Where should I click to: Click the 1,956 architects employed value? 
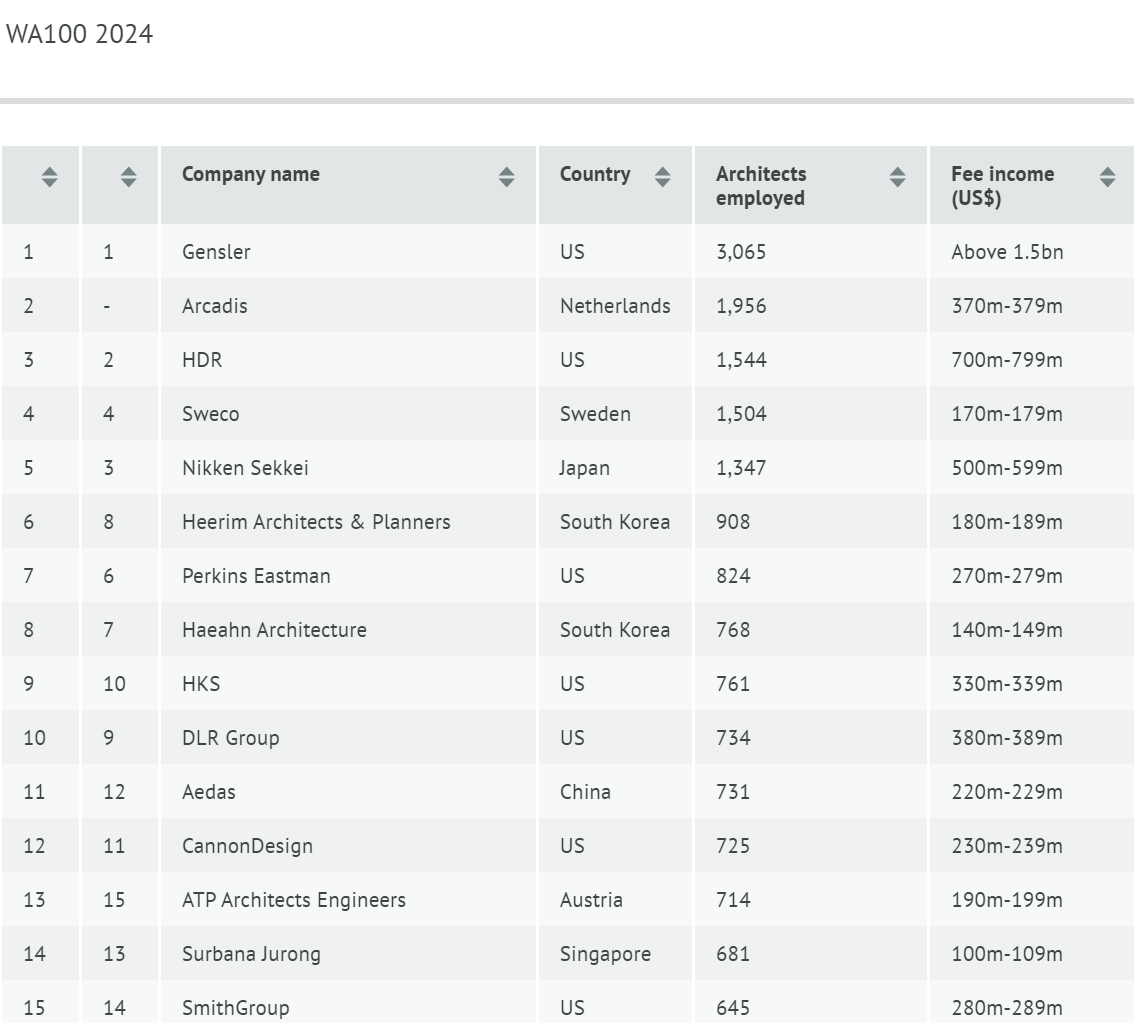[x=741, y=306]
